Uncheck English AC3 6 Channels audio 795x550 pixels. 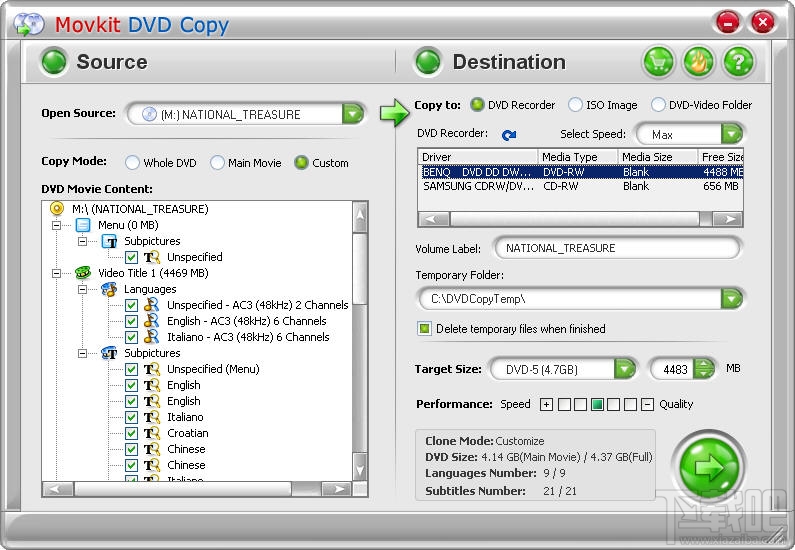[x=131, y=321]
